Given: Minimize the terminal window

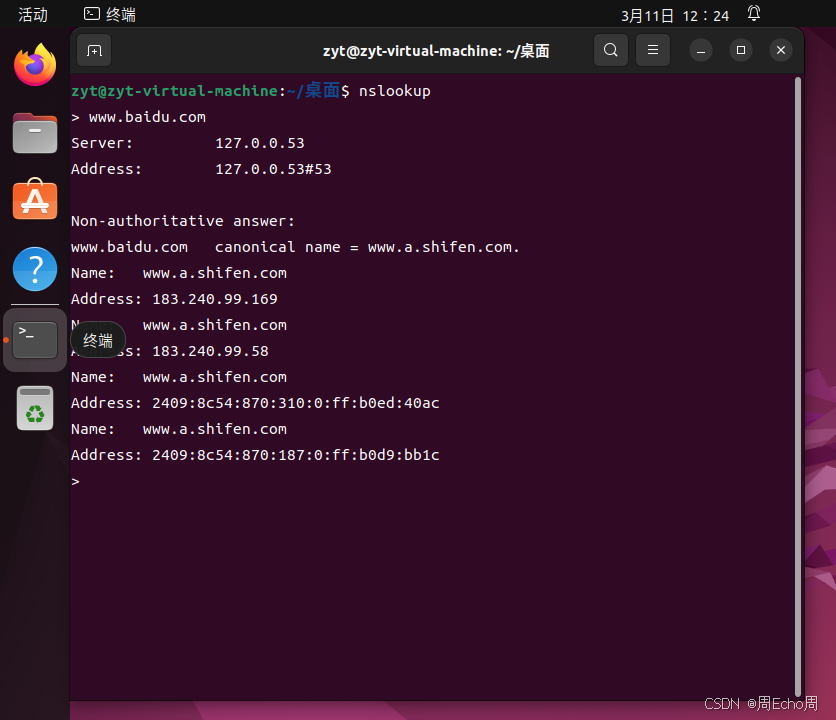Looking at the screenshot, I should [701, 51].
